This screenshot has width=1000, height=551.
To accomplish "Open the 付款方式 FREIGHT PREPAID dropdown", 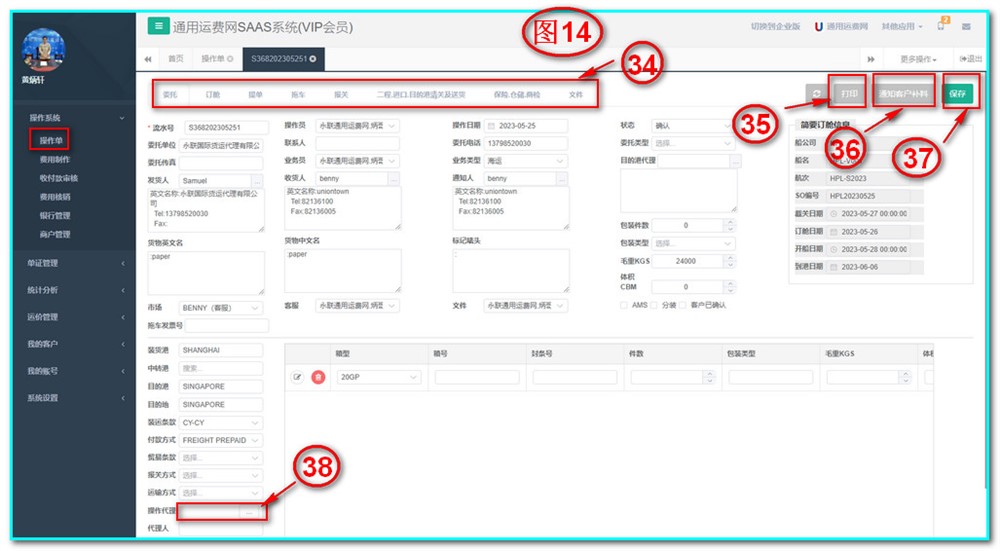I will coord(220,440).
